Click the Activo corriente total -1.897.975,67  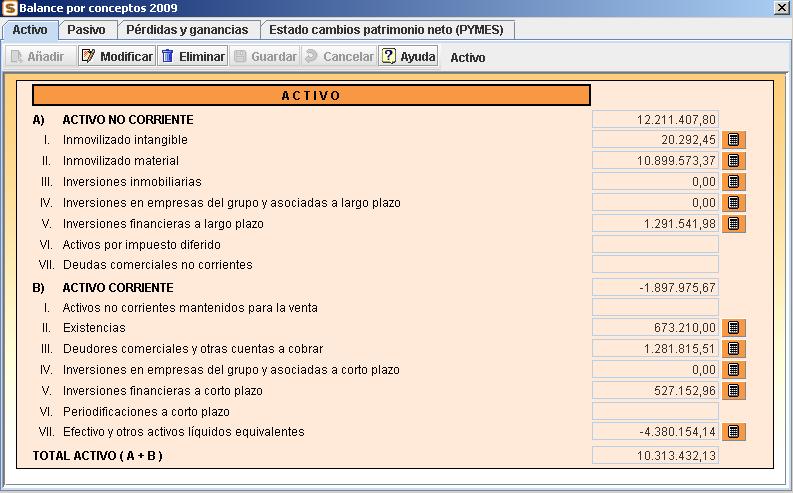[x=655, y=288]
